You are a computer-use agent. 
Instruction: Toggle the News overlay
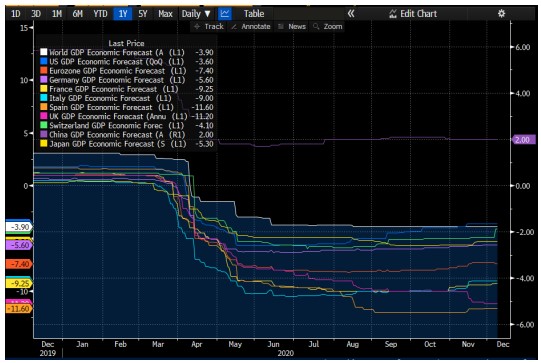click(x=292, y=27)
